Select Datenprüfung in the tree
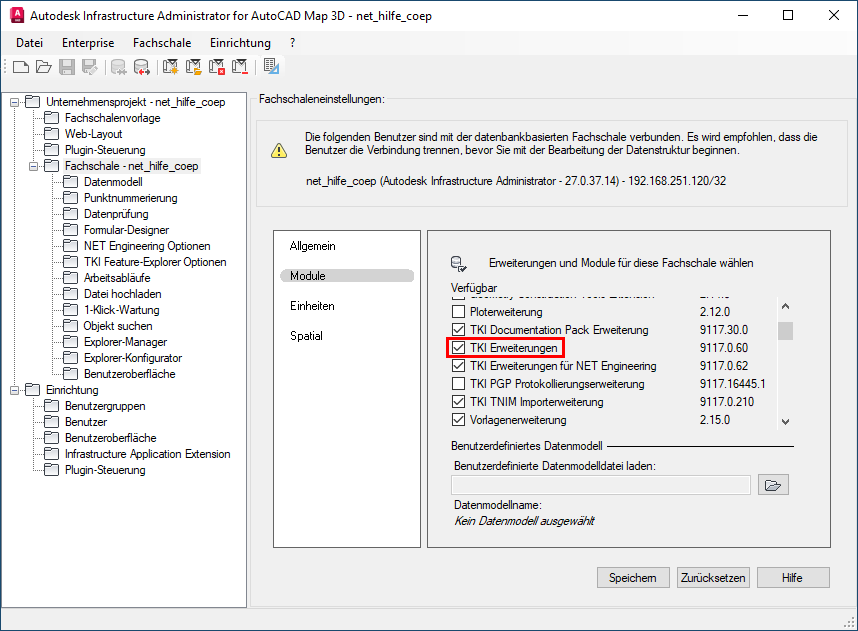 pos(116,214)
